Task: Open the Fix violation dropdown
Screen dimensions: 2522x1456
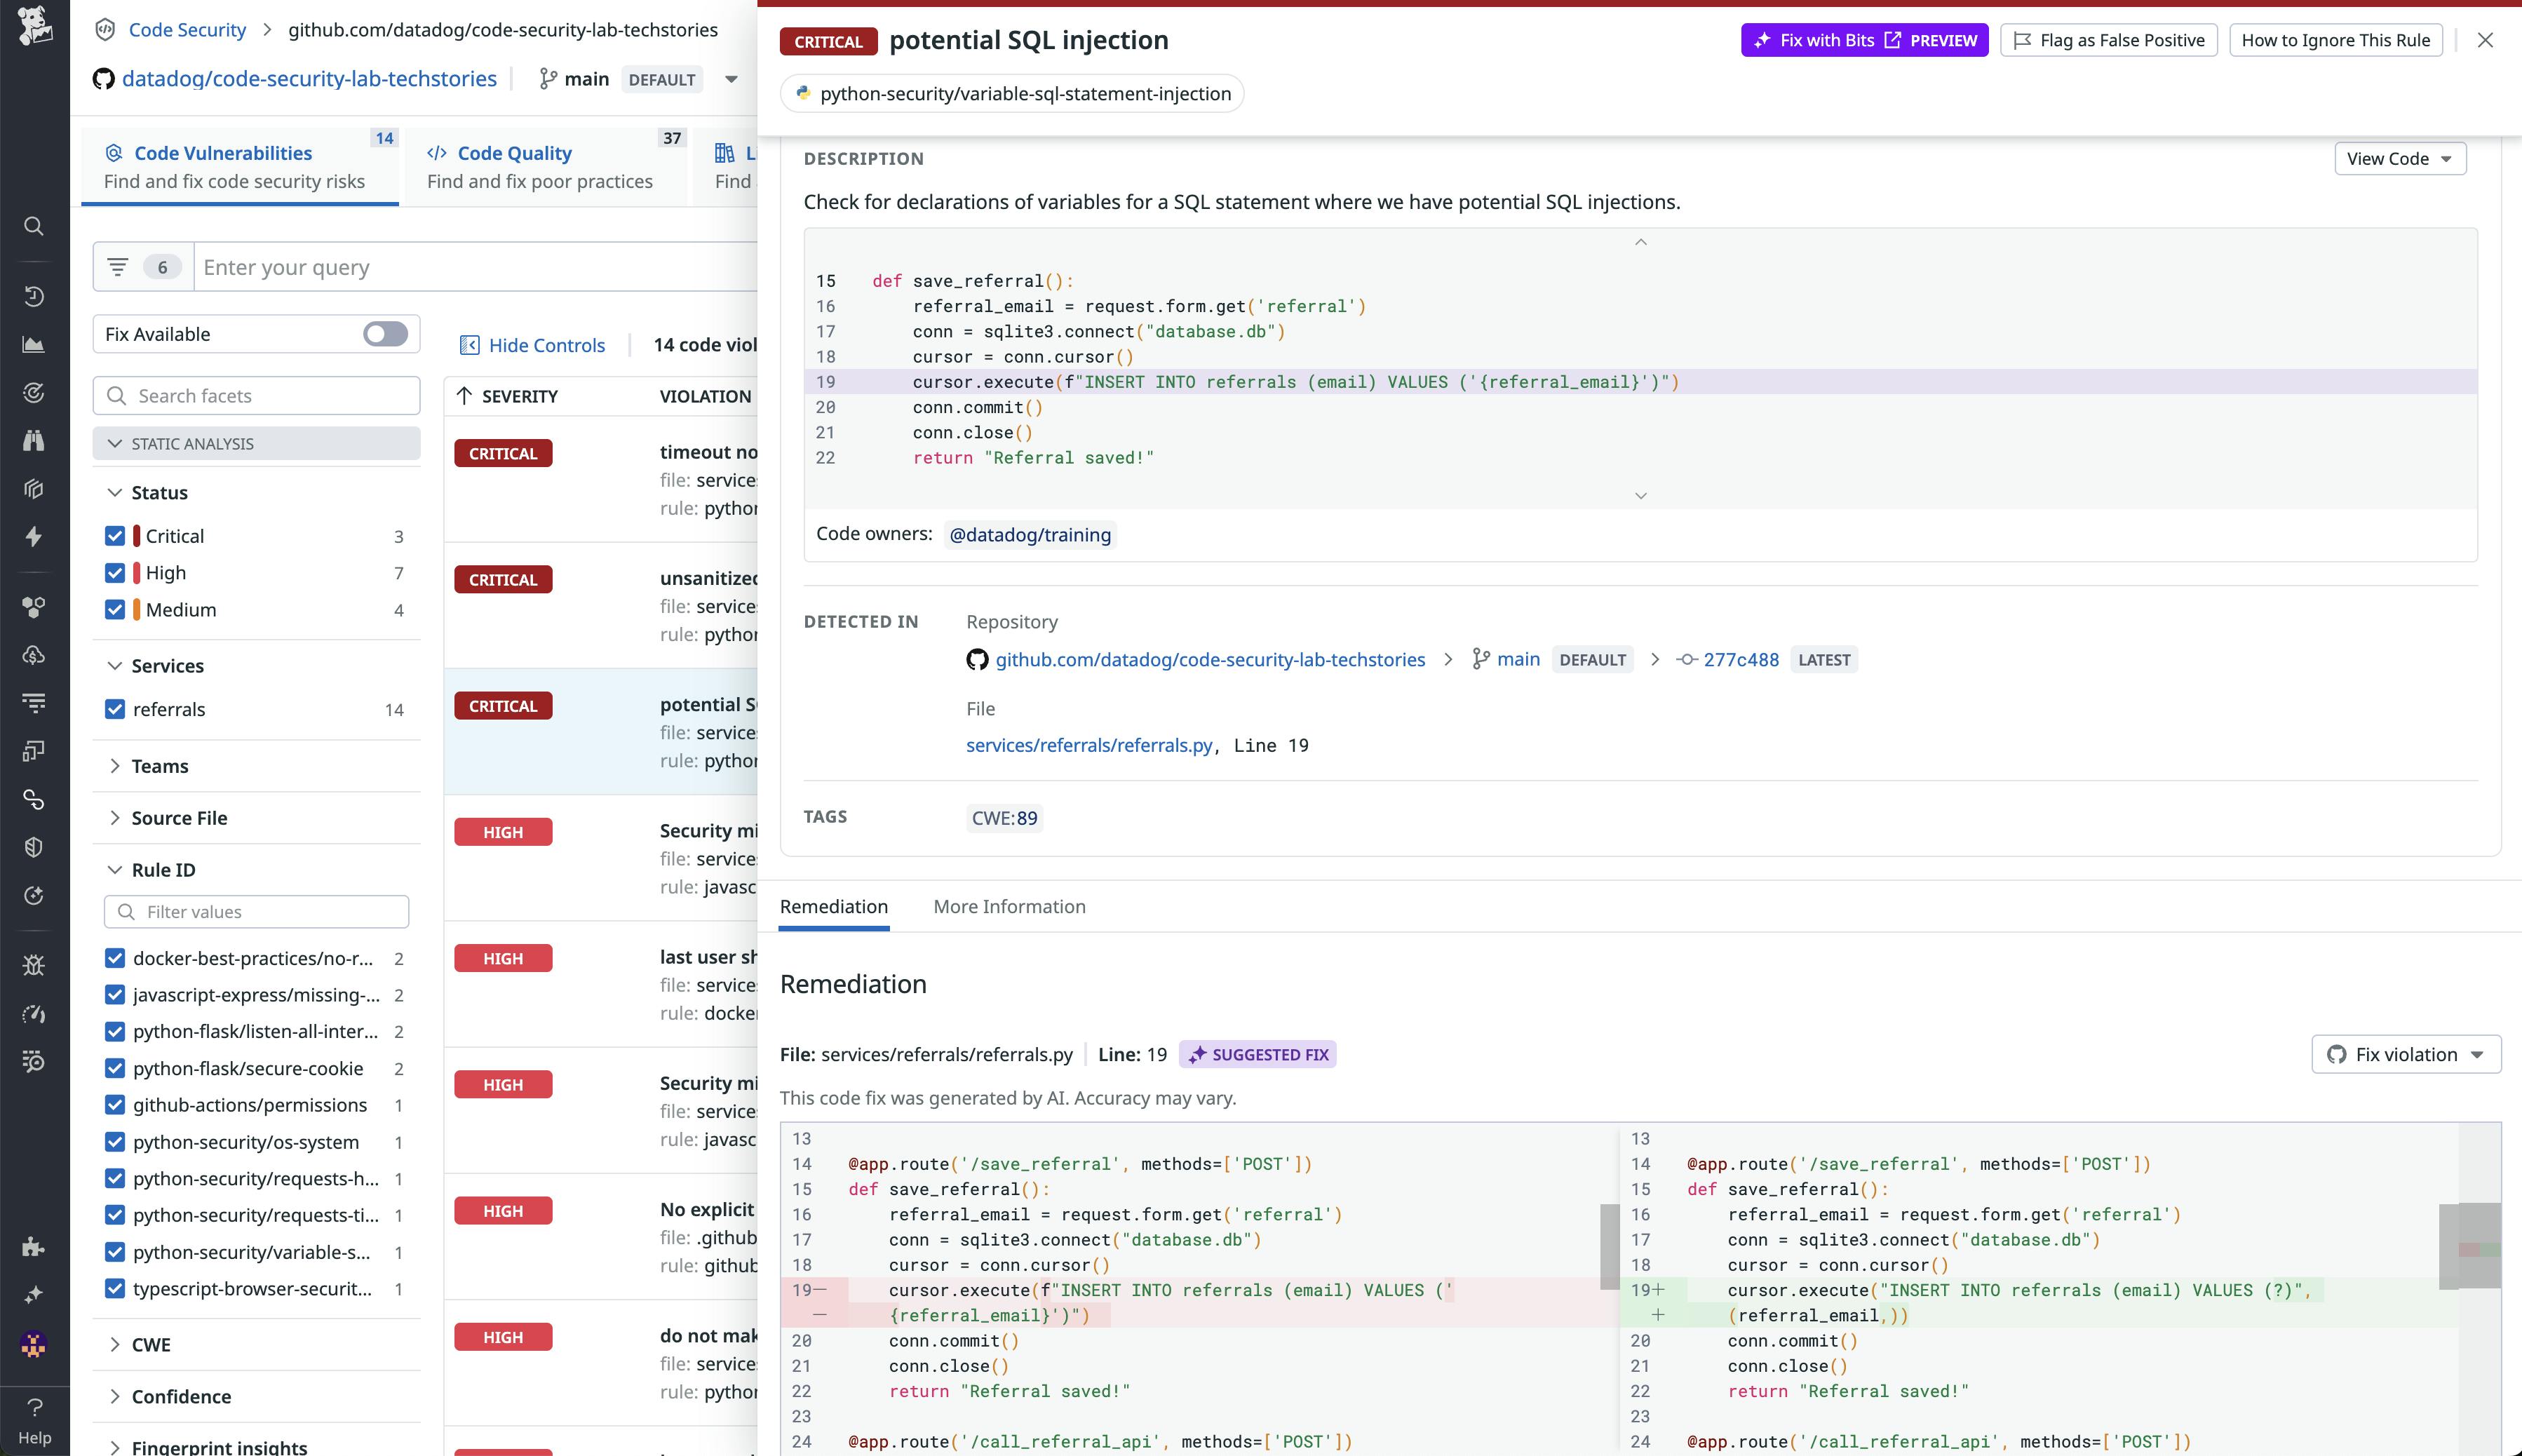Action: pos(2406,1054)
